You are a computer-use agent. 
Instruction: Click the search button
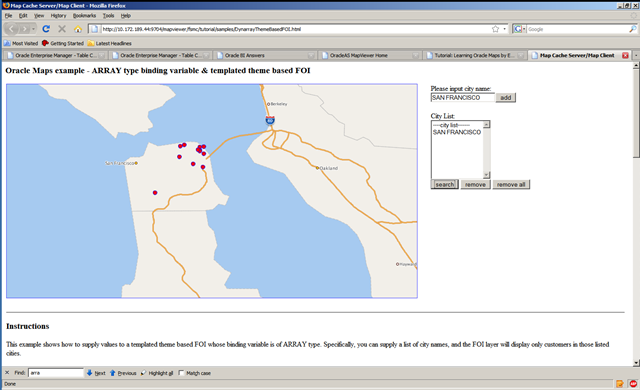[444, 184]
